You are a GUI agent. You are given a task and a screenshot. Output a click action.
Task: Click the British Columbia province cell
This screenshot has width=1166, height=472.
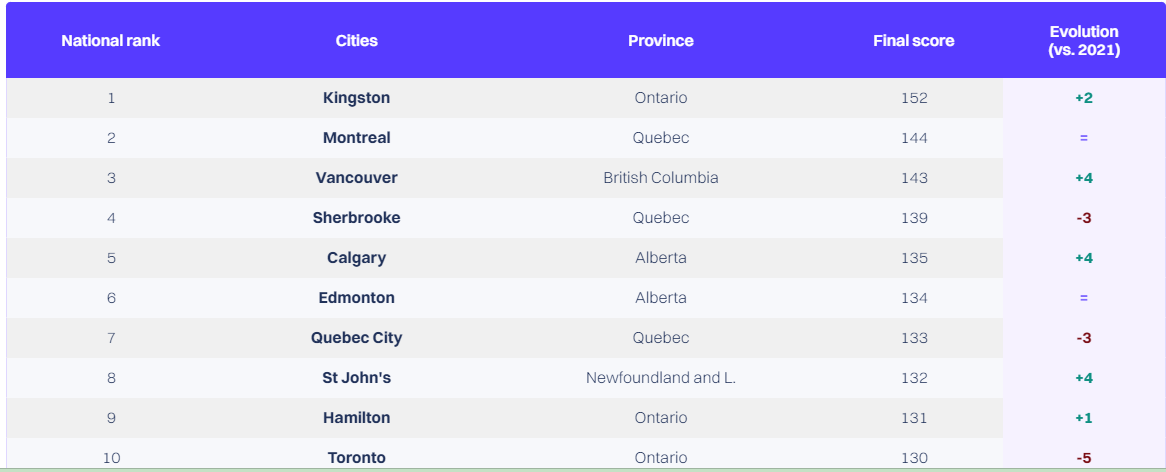661,178
